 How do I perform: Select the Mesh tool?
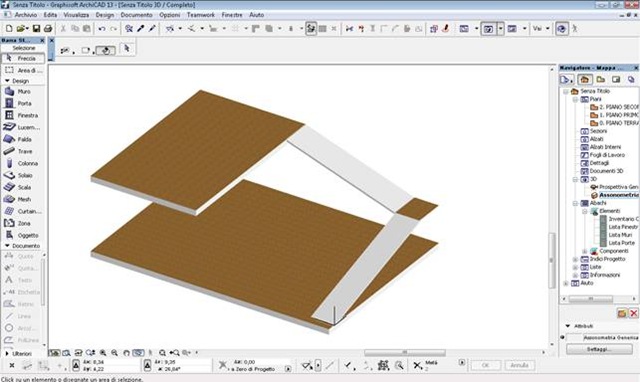pyautogui.click(x=22, y=199)
